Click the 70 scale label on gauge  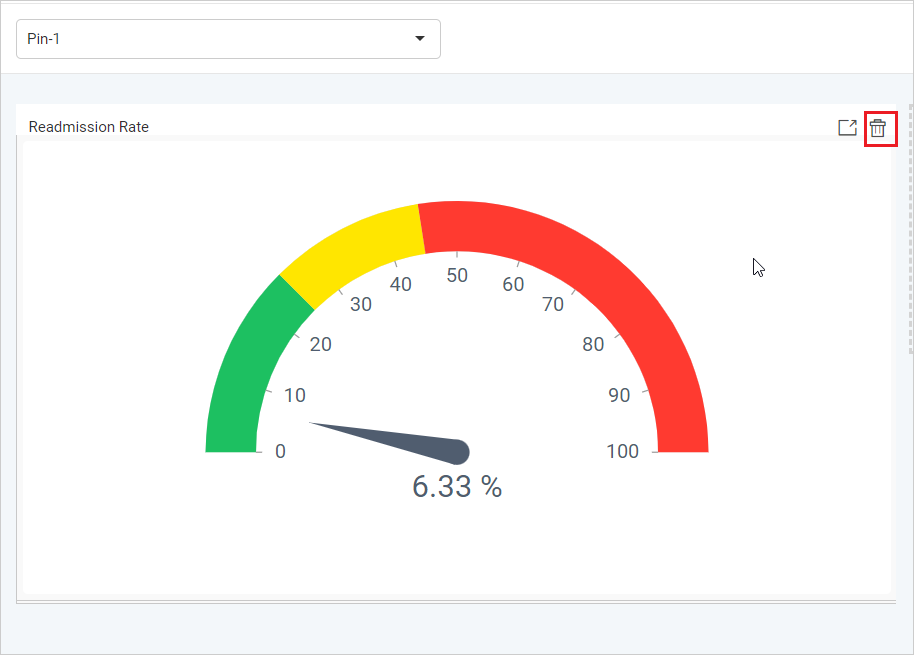553,305
